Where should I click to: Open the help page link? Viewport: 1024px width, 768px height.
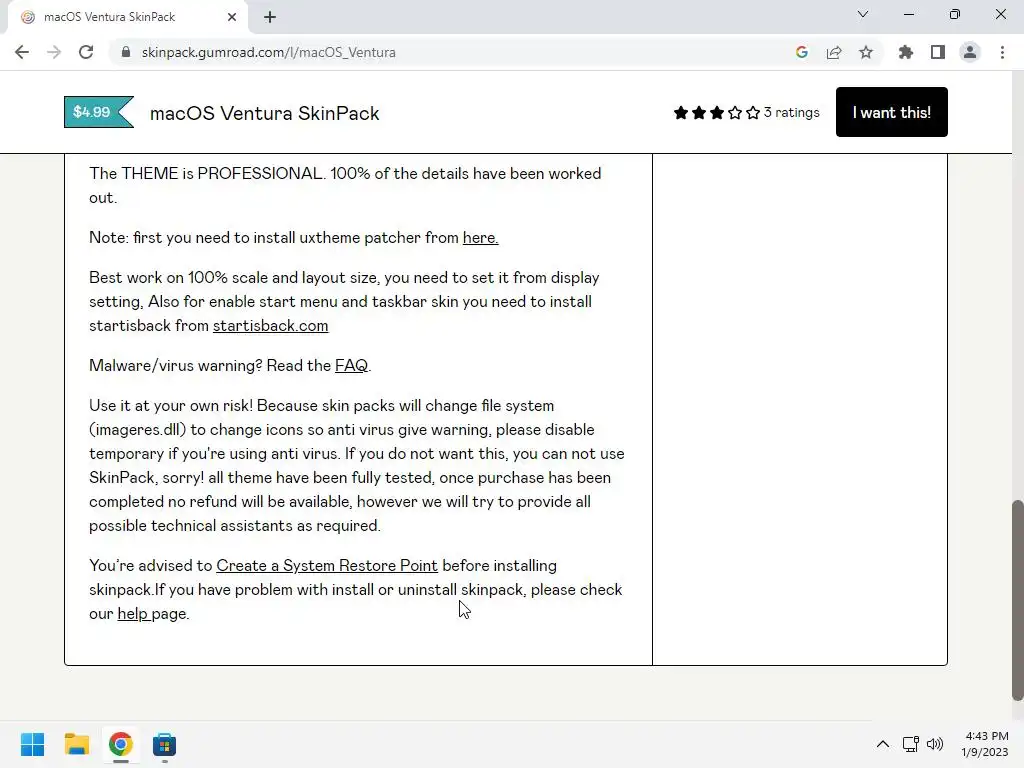133,614
